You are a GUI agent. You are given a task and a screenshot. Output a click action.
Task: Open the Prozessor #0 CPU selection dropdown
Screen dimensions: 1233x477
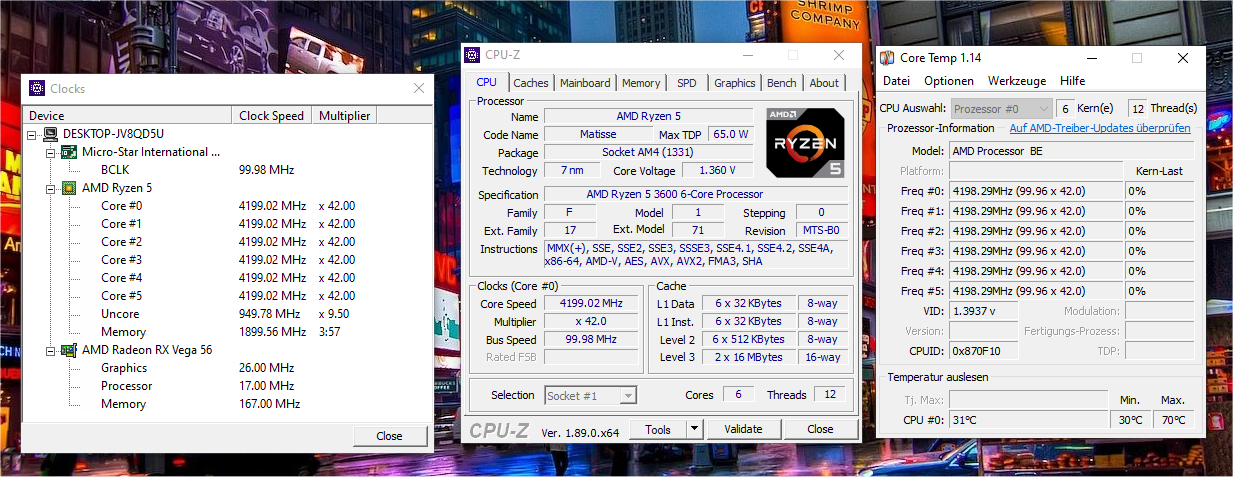[x=1044, y=108]
